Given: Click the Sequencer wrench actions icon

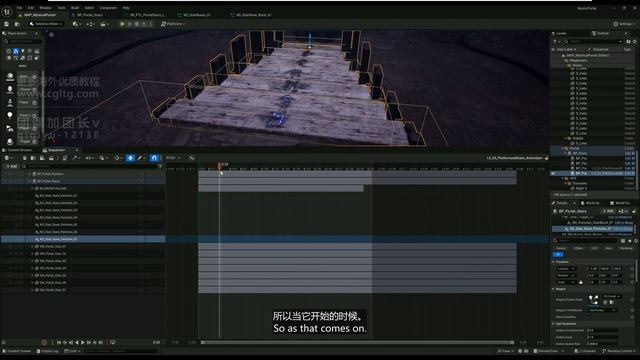Looking at the screenshot, I should click(x=75, y=158).
